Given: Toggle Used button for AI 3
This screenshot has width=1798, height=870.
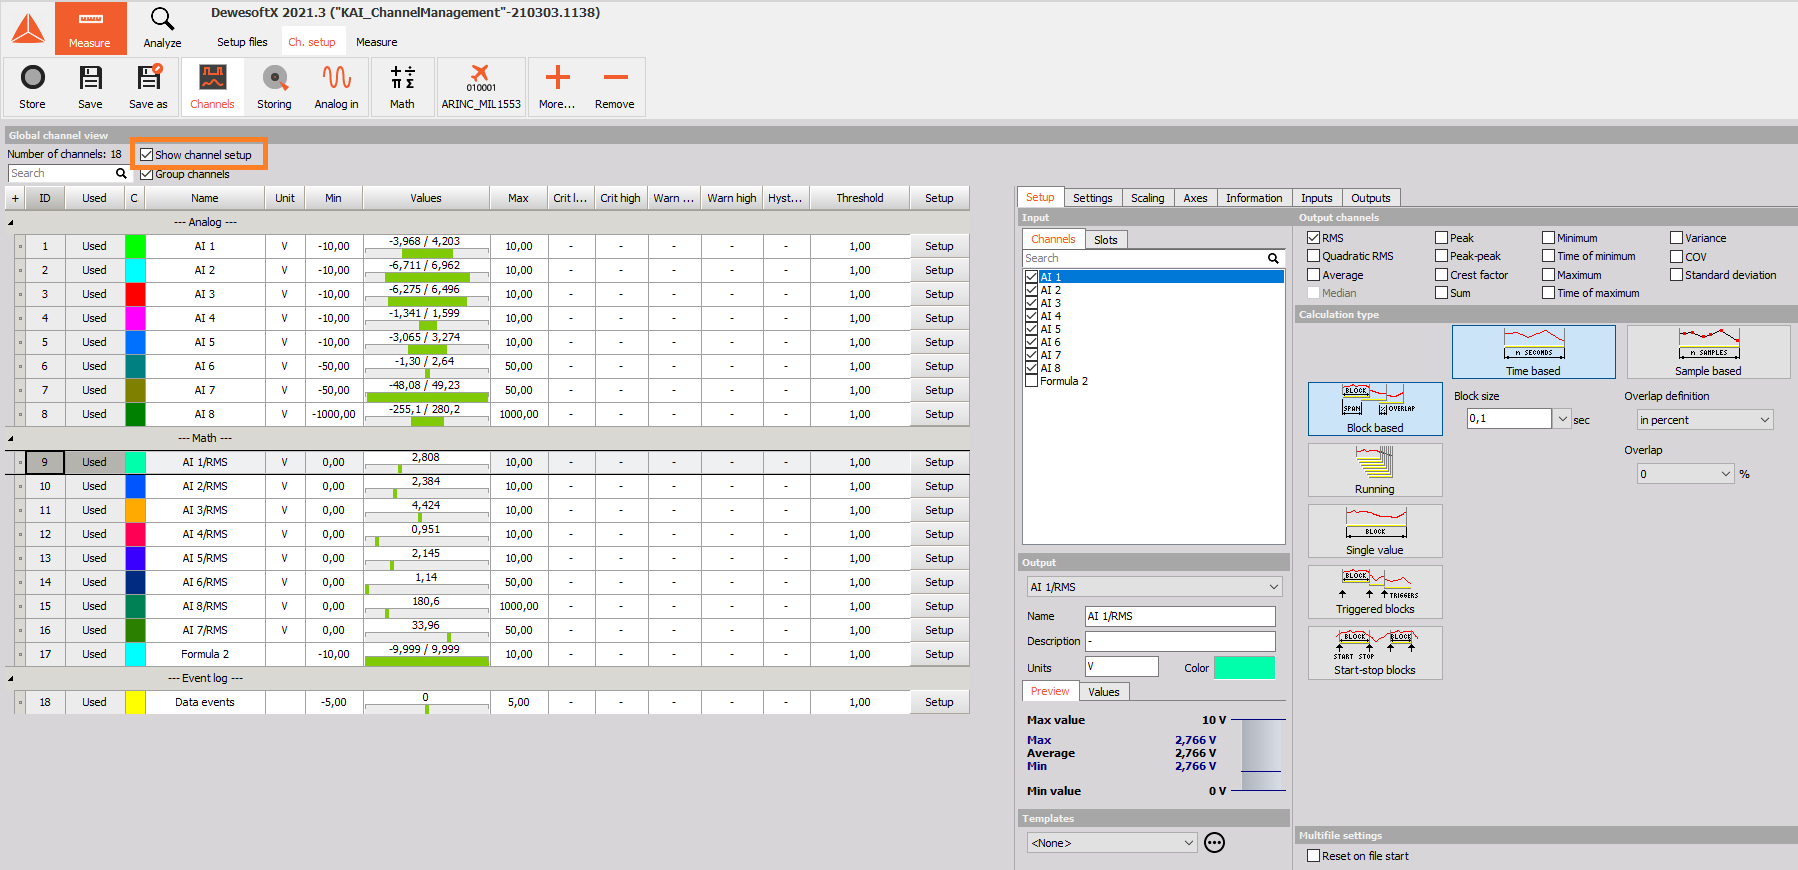Looking at the screenshot, I should (x=94, y=294).
